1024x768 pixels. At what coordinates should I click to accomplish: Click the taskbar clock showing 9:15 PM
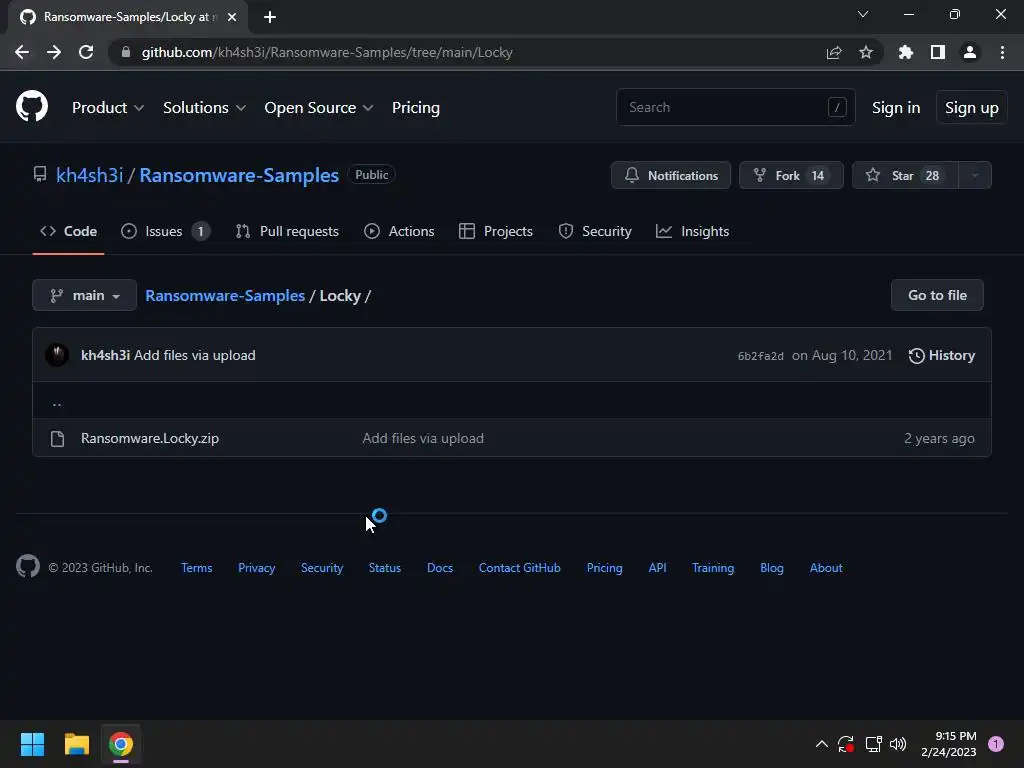click(949, 744)
